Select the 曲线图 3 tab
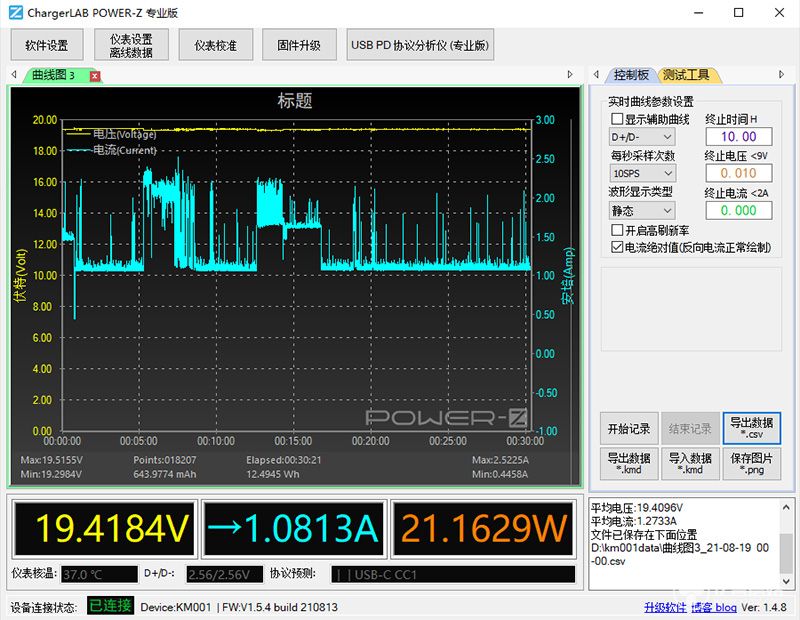The width and height of the screenshot is (800, 620). coord(54,75)
